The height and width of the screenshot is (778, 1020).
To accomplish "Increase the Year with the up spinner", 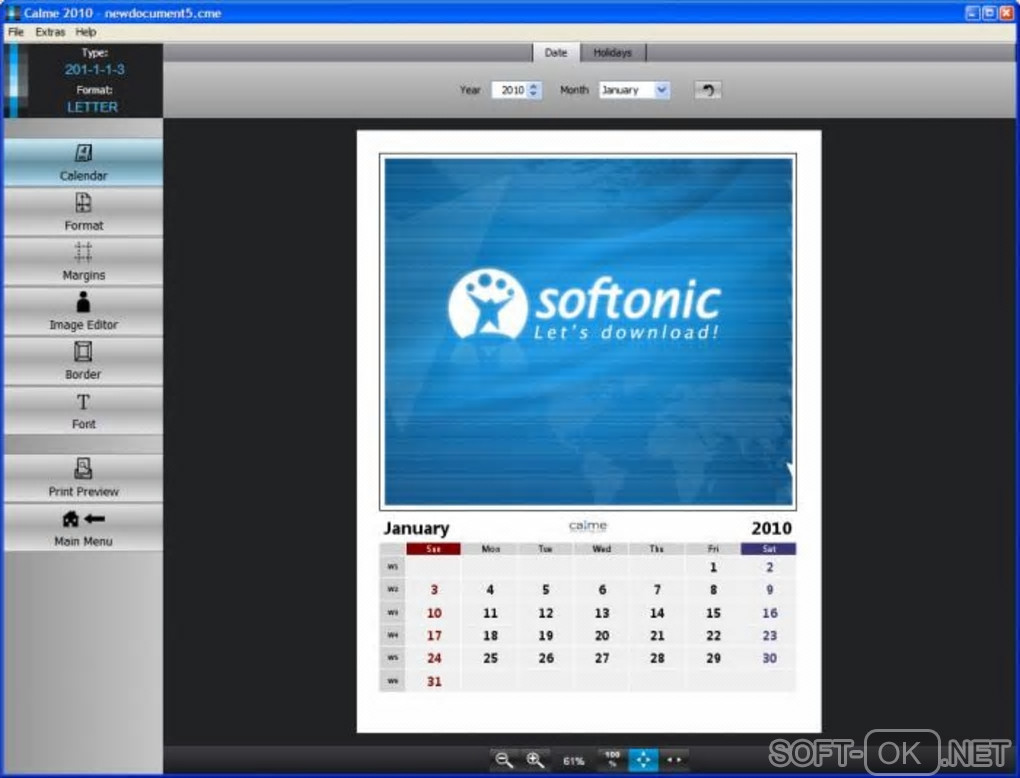I will coord(533,85).
